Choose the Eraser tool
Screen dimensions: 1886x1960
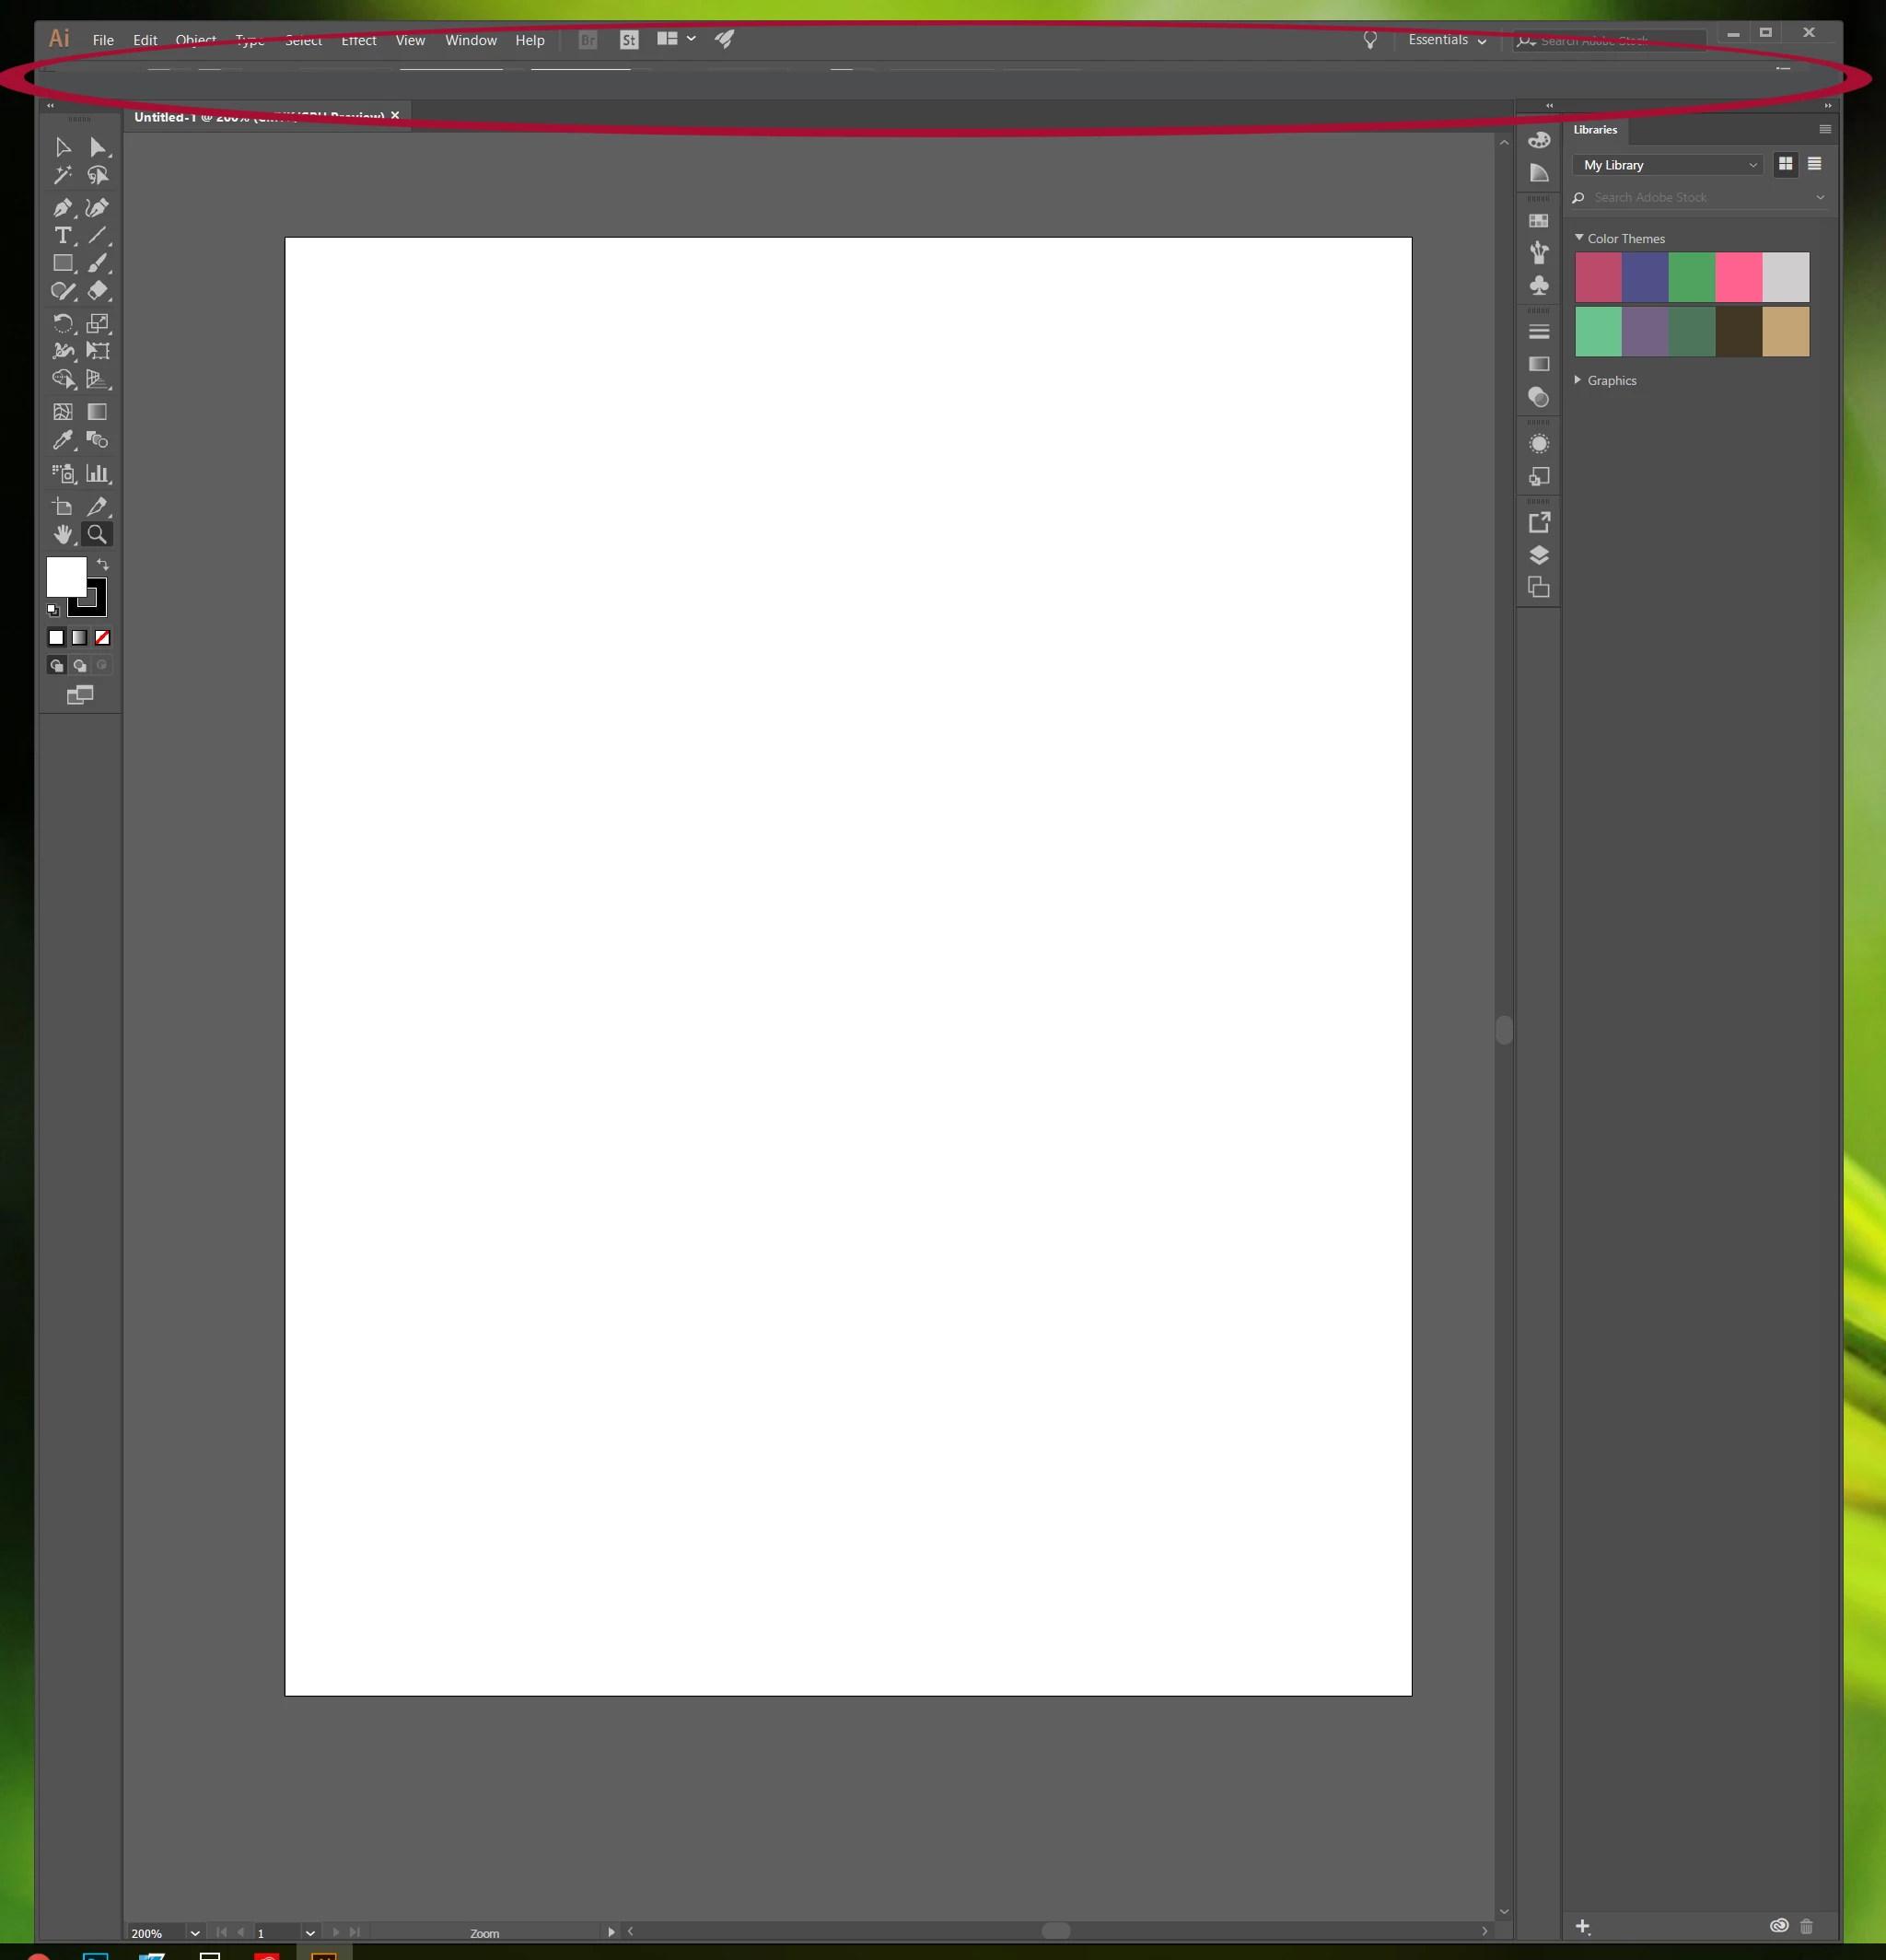[x=97, y=291]
